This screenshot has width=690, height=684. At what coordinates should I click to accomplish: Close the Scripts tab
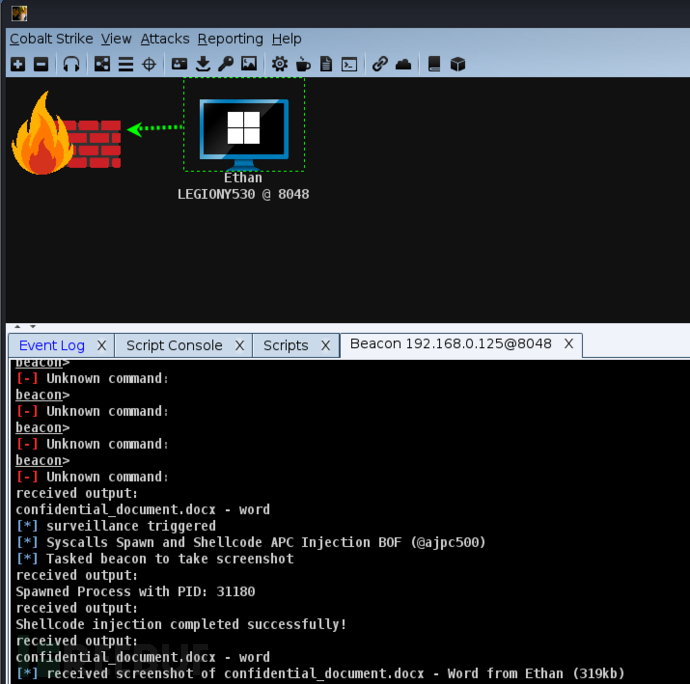click(325, 345)
